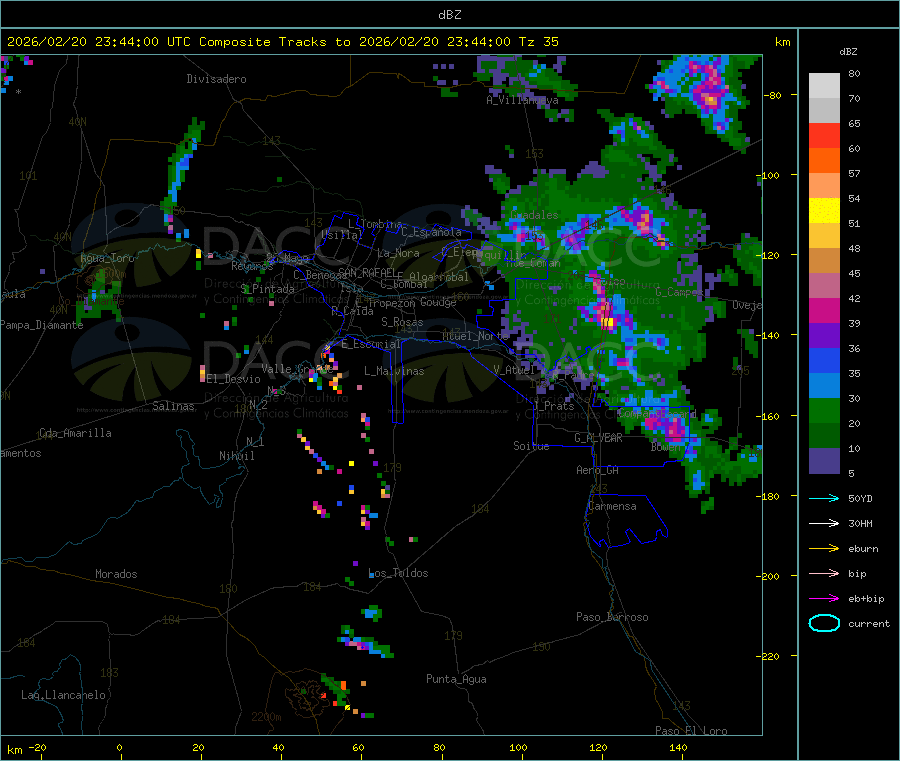Select the 'Paso_Barroso' map label
Screen dimensions: 900x761
coord(612,617)
